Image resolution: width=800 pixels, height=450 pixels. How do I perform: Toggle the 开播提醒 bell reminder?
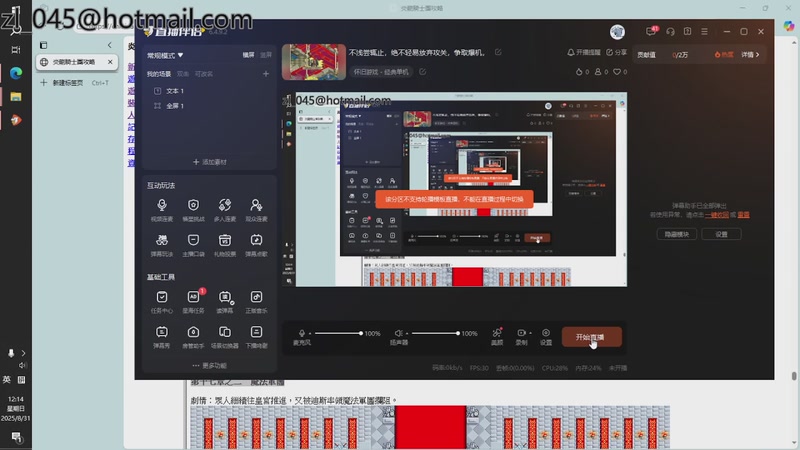tap(584, 52)
